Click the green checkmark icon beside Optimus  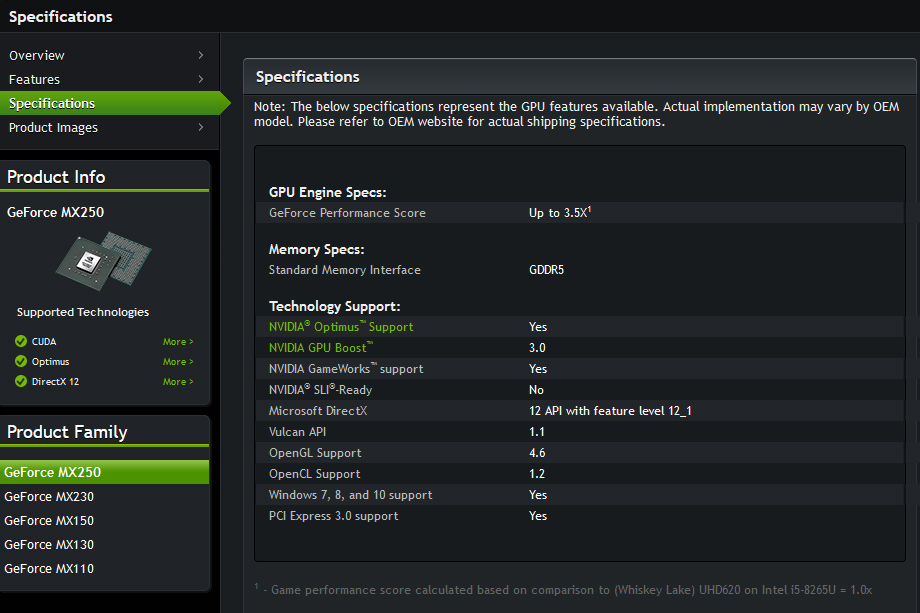pos(21,362)
